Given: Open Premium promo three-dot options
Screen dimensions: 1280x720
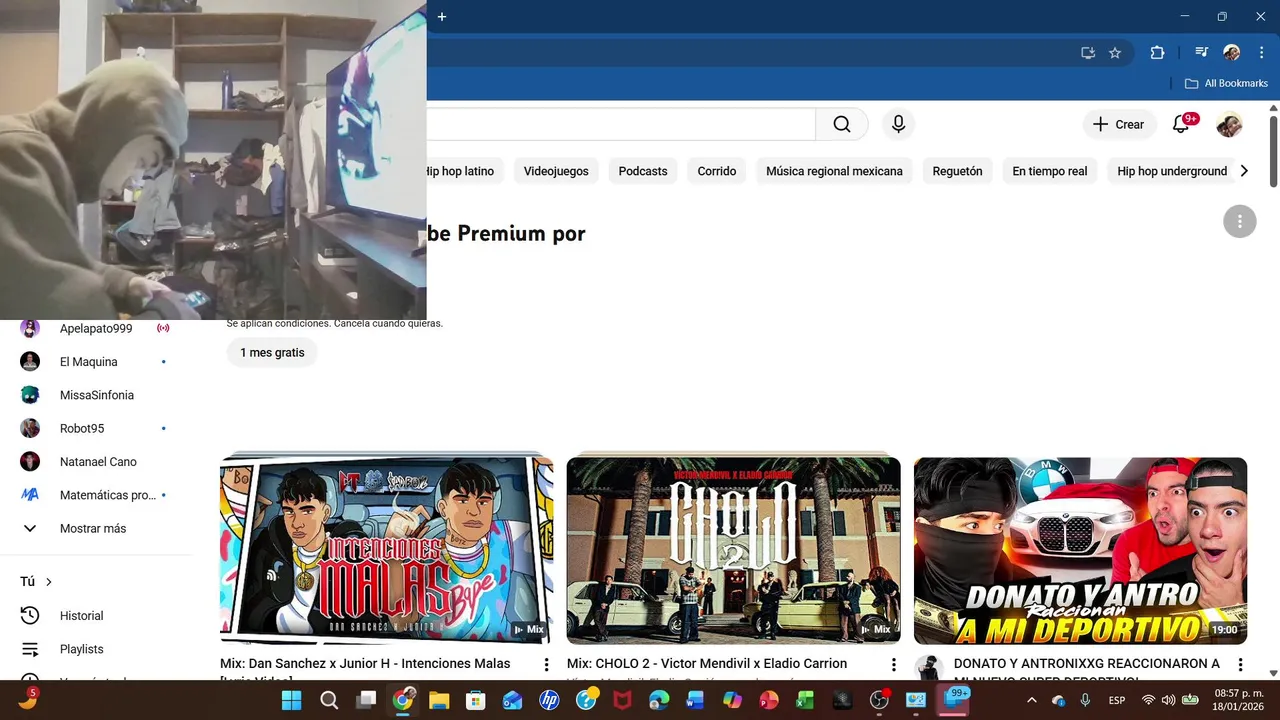Looking at the screenshot, I should pos(1240,221).
